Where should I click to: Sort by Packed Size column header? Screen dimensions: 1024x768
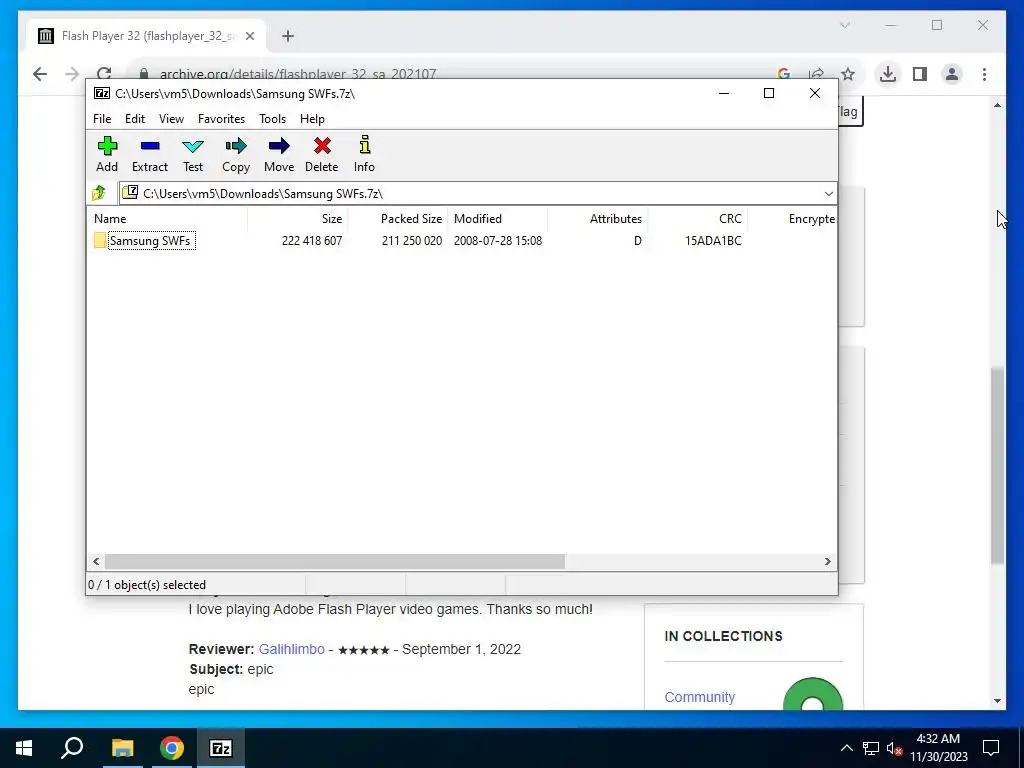398,219
